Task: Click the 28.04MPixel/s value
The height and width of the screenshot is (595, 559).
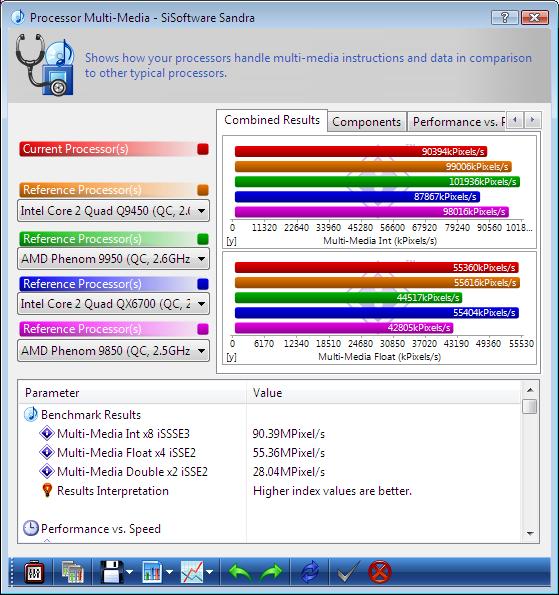Action: click(x=289, y=472)
